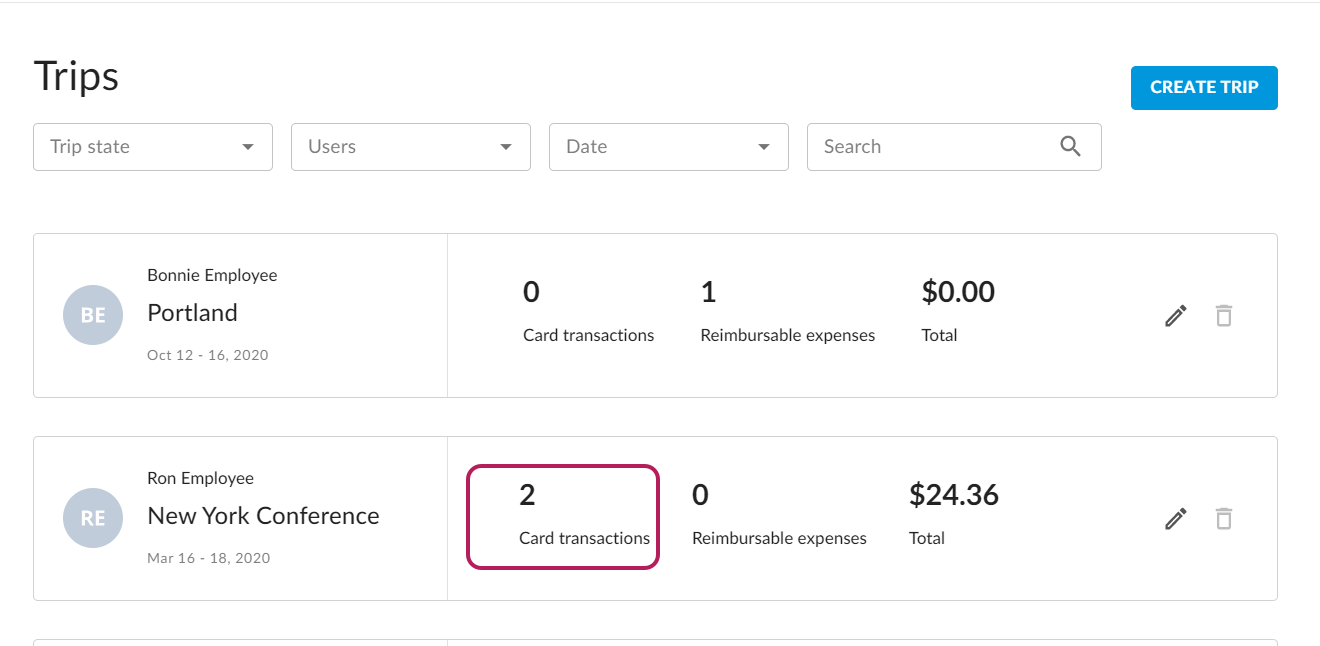Screen dimensions: 1320x646
Task: Click the RE avatar for Ron Employee
Action: [93, 518]
